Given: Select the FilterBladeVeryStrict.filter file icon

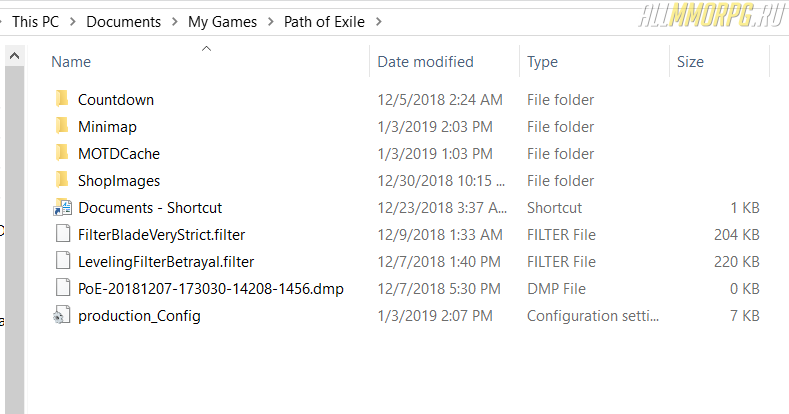Looking at the screenshot, I should [x=63, y=234].
